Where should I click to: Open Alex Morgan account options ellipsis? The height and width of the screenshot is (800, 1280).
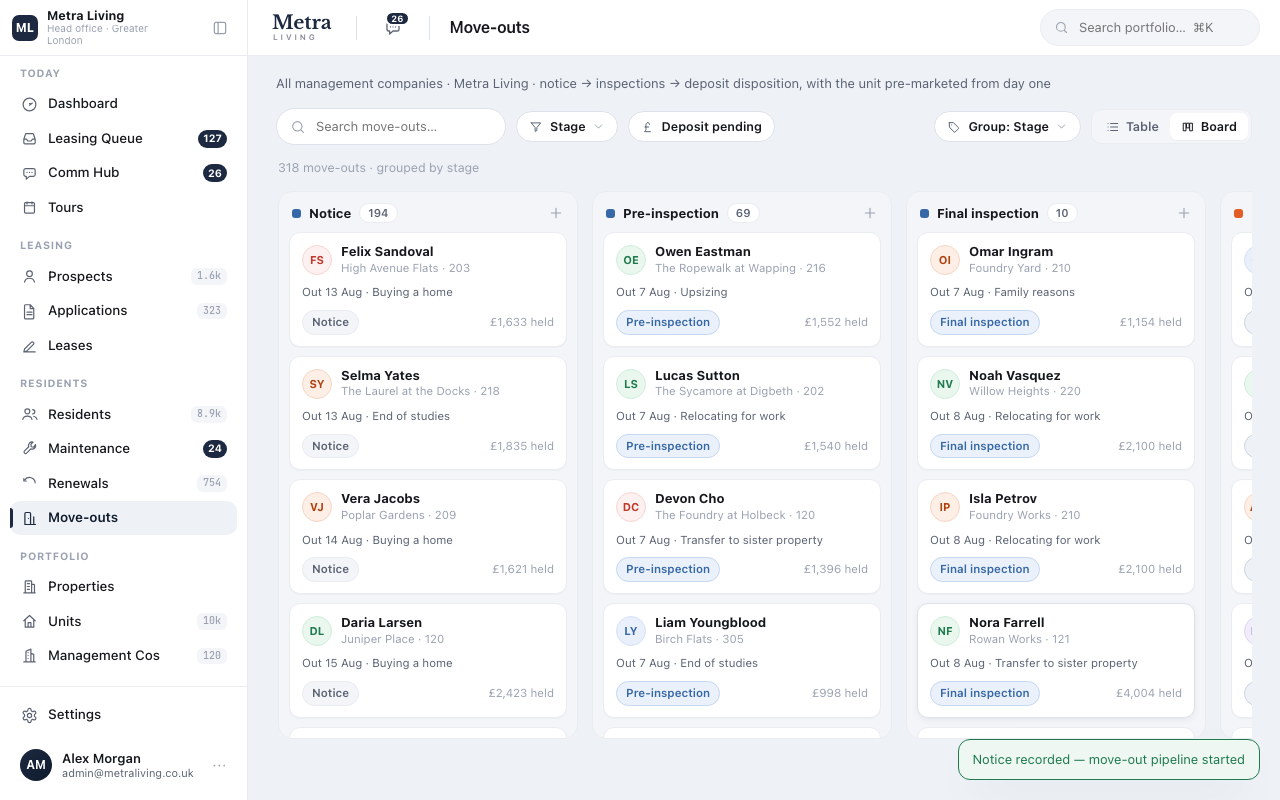point(219,766)
